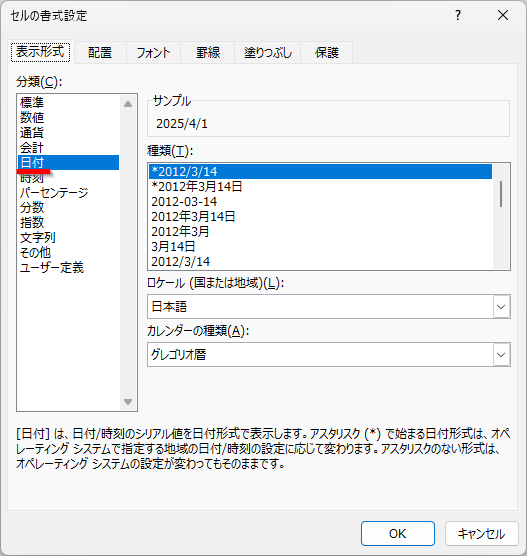
Task: Click the category list scroll down arrow
Action: pos(128,402)
